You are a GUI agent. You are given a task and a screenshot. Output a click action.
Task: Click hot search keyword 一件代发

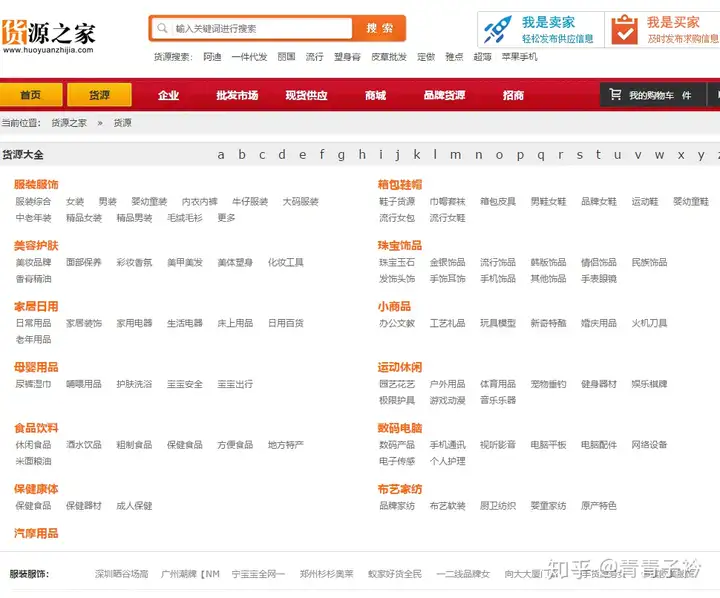point(249,57)
